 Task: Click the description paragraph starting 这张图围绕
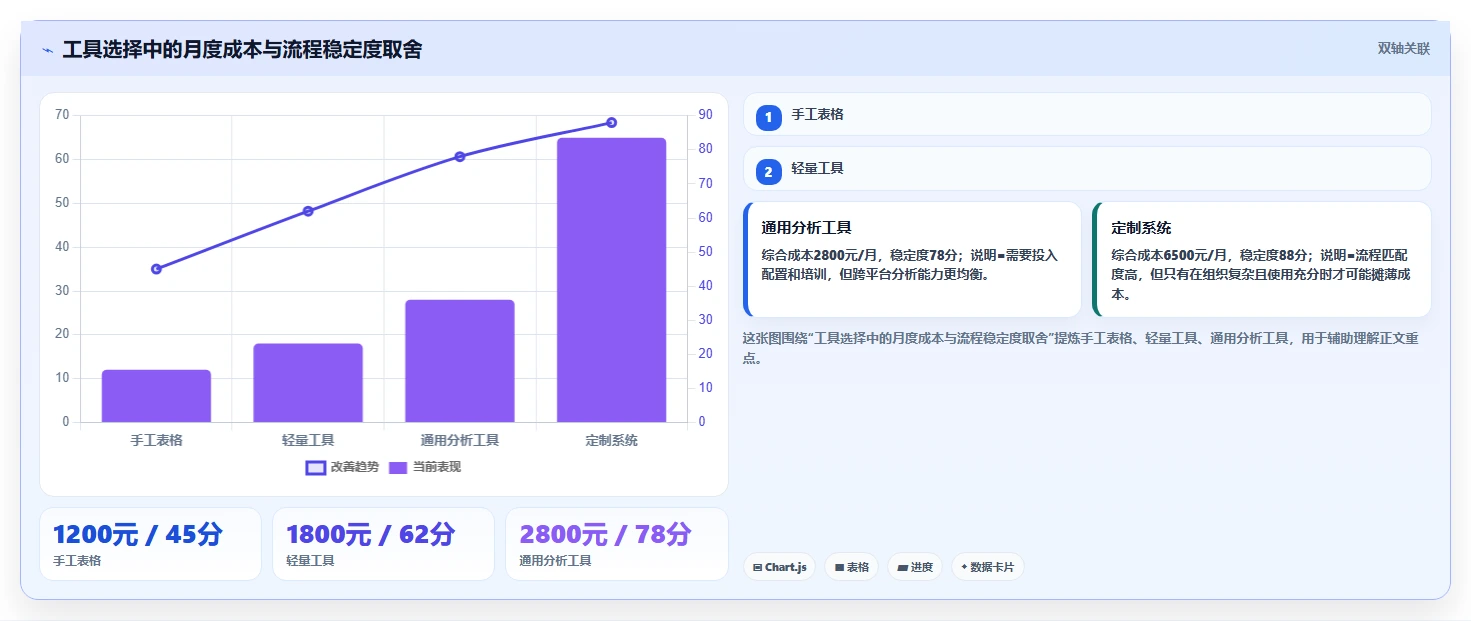click(1081, 348)
